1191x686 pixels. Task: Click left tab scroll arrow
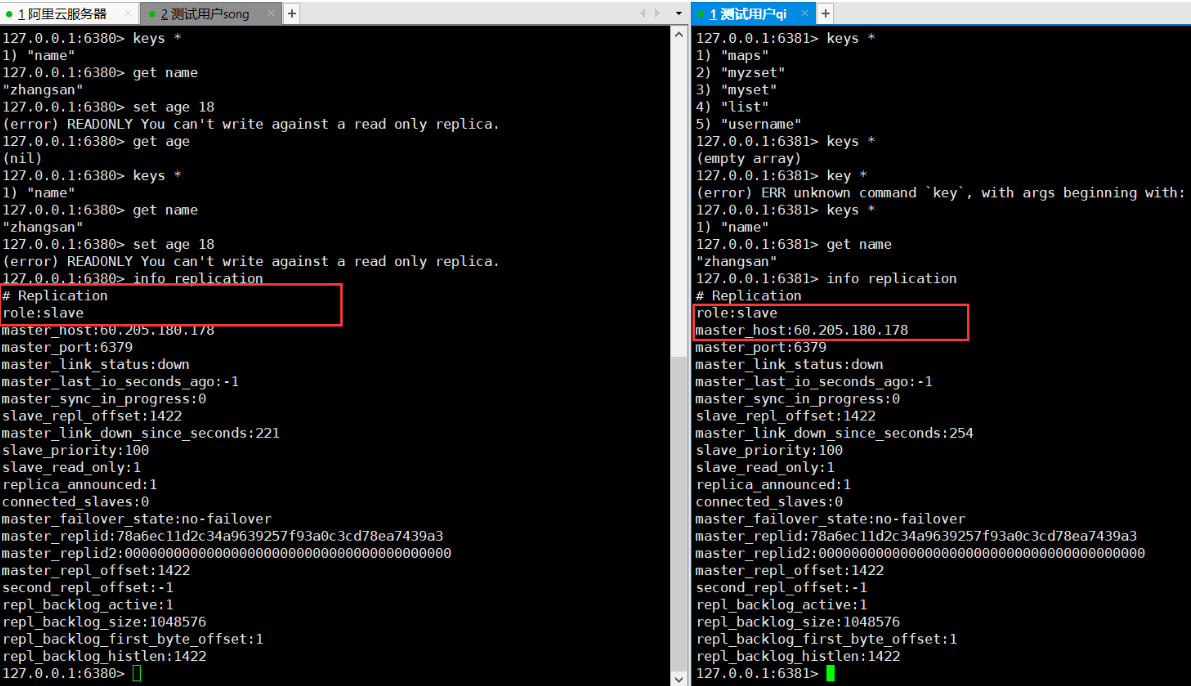coord(643,14)
